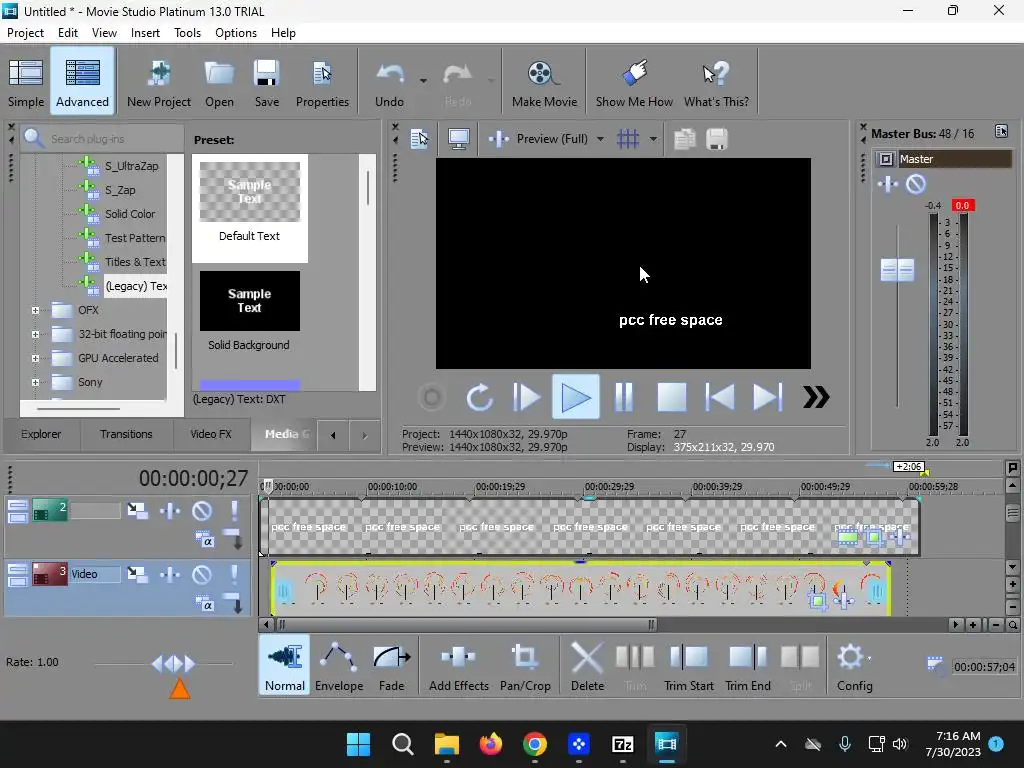Mute track 2
The image size is (1024, 768).
(202, 511)
